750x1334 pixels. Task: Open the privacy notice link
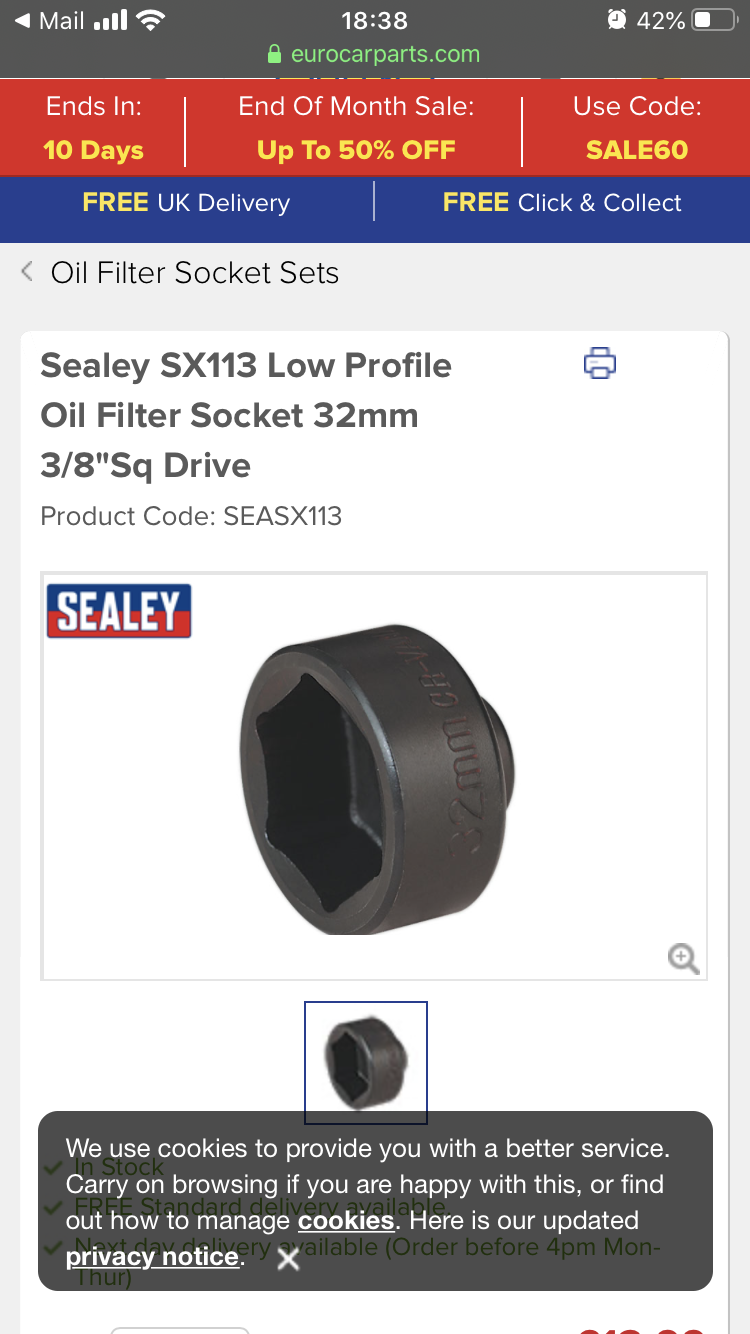point(153,1257)
